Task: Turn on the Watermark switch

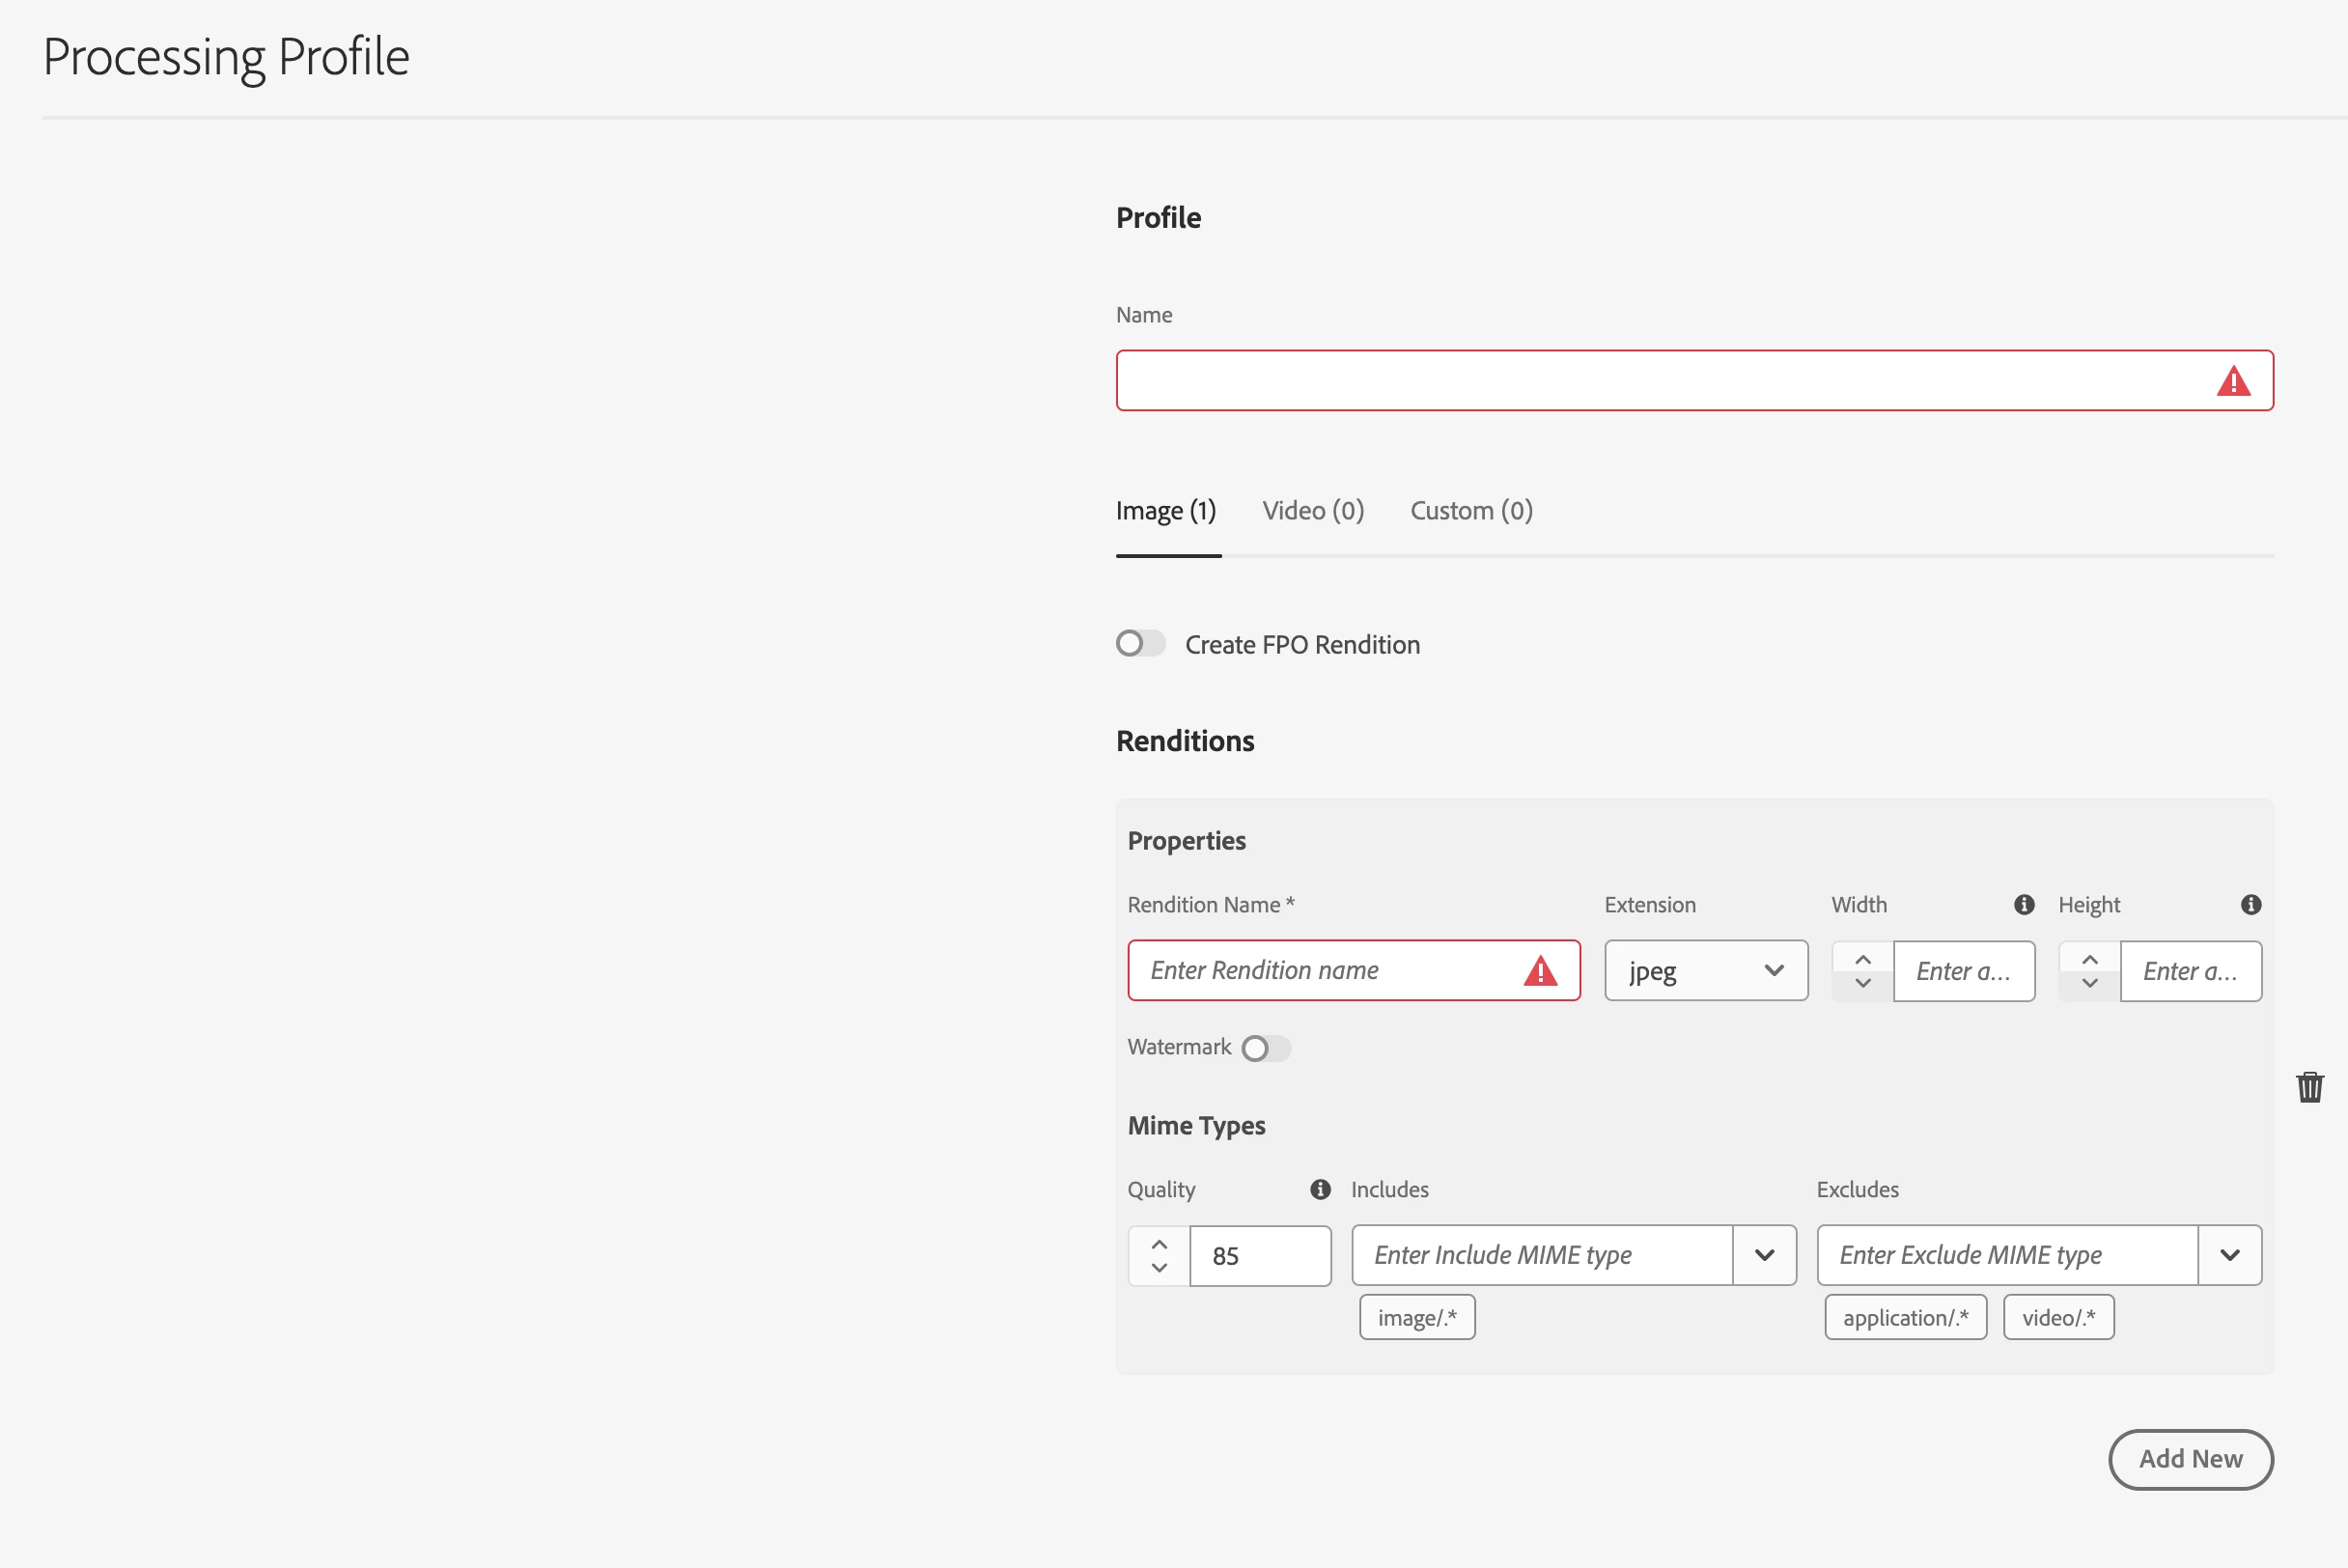Action: tap(1266, 1048)
